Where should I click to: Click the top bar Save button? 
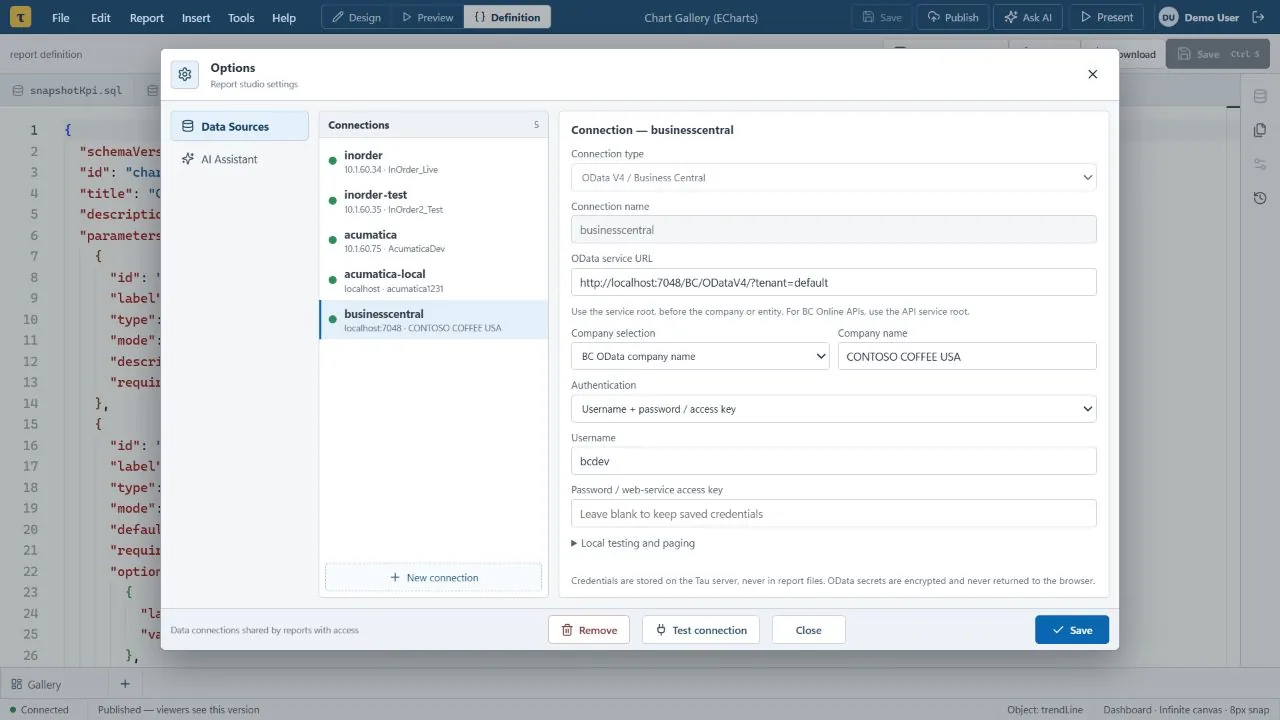[881, 17]
